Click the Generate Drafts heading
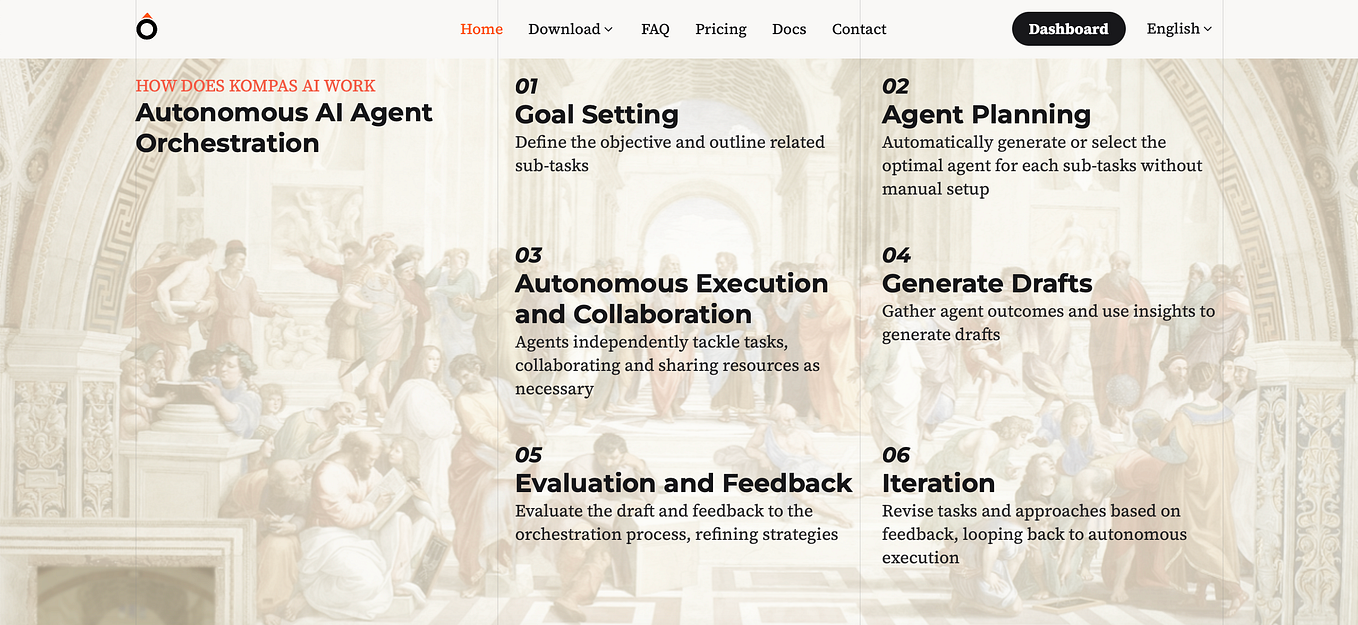1358x625 pixels. pos(987,283)
